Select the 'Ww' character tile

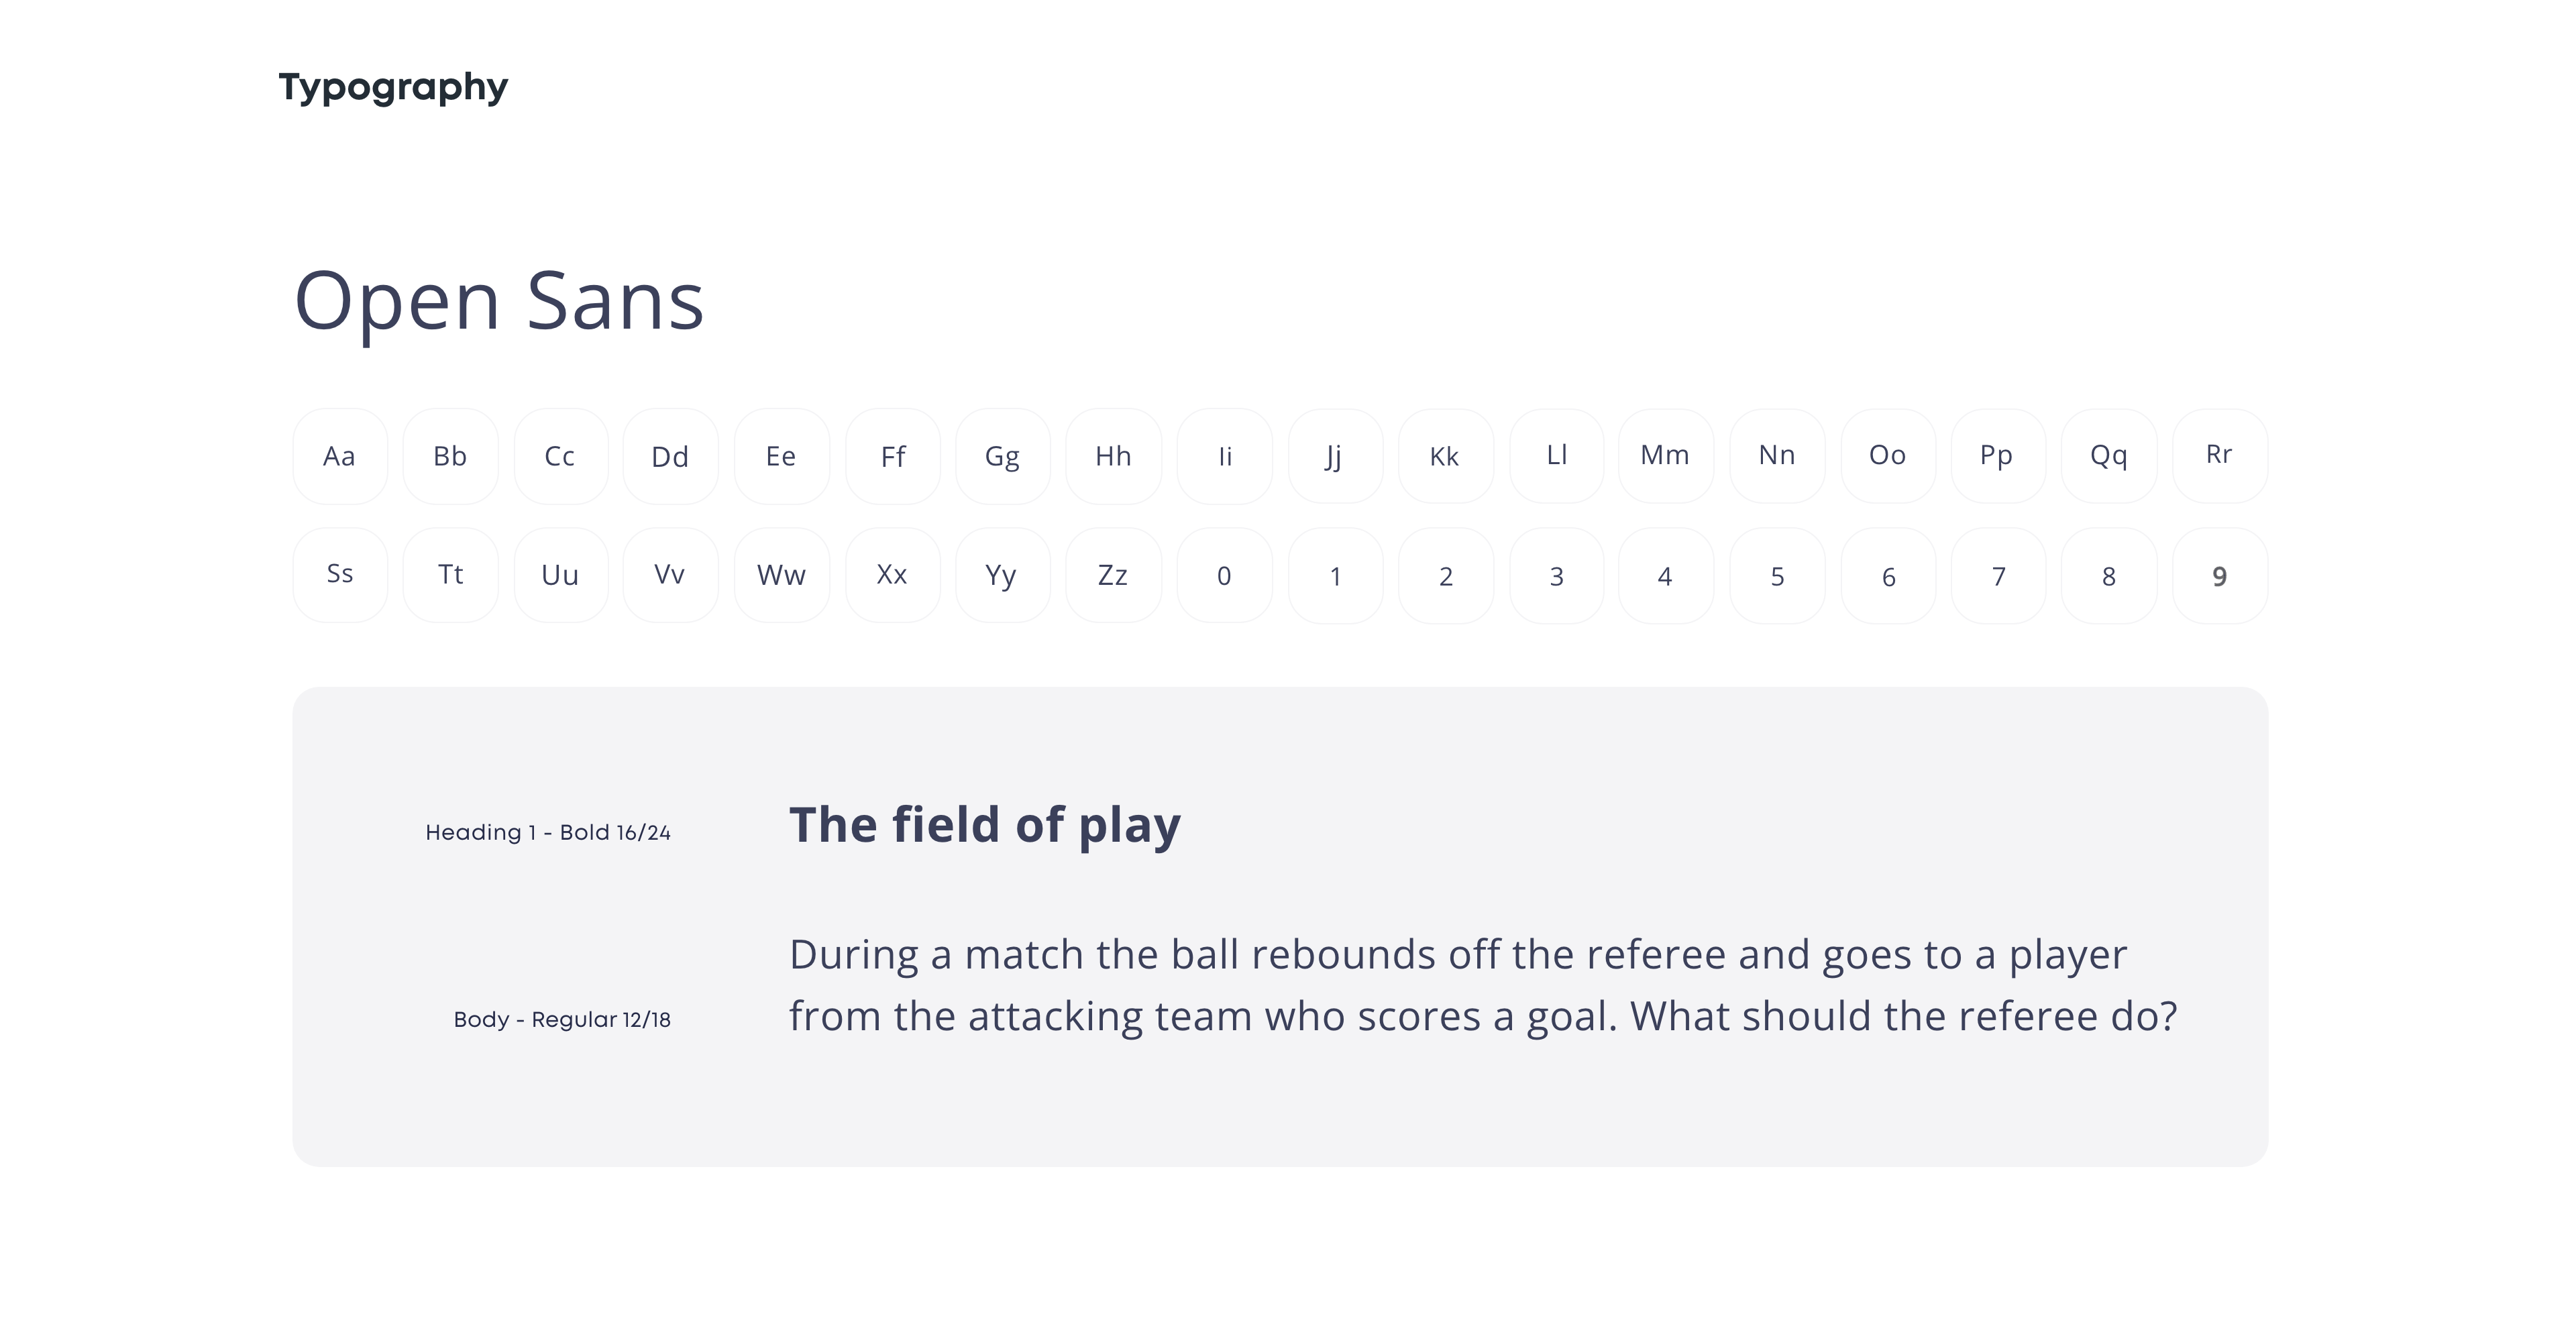[x=781, y=575]
